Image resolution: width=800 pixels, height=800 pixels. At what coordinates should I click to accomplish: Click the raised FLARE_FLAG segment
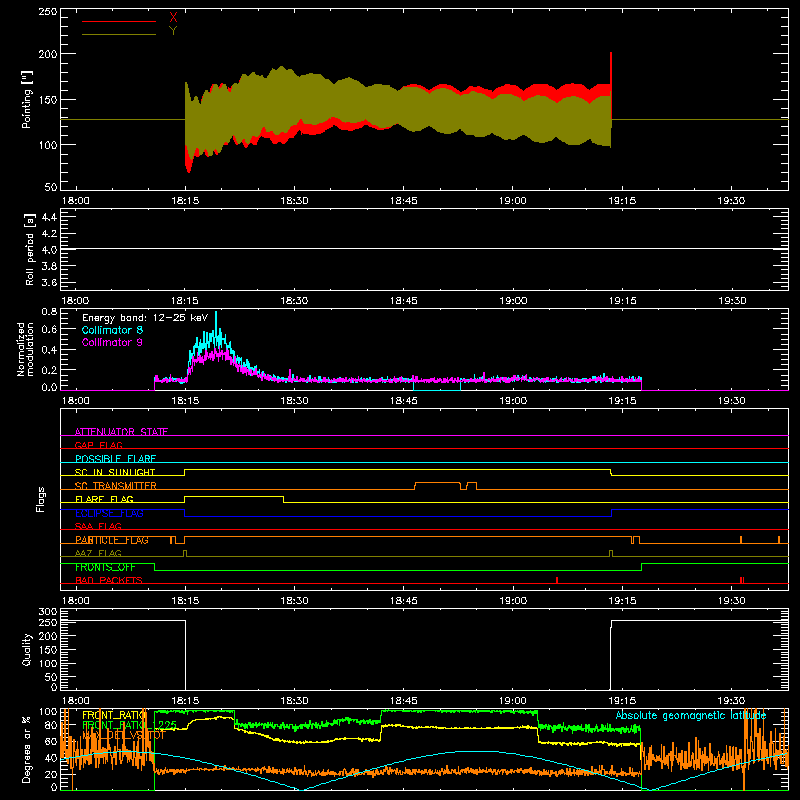[x=234, y=496]
